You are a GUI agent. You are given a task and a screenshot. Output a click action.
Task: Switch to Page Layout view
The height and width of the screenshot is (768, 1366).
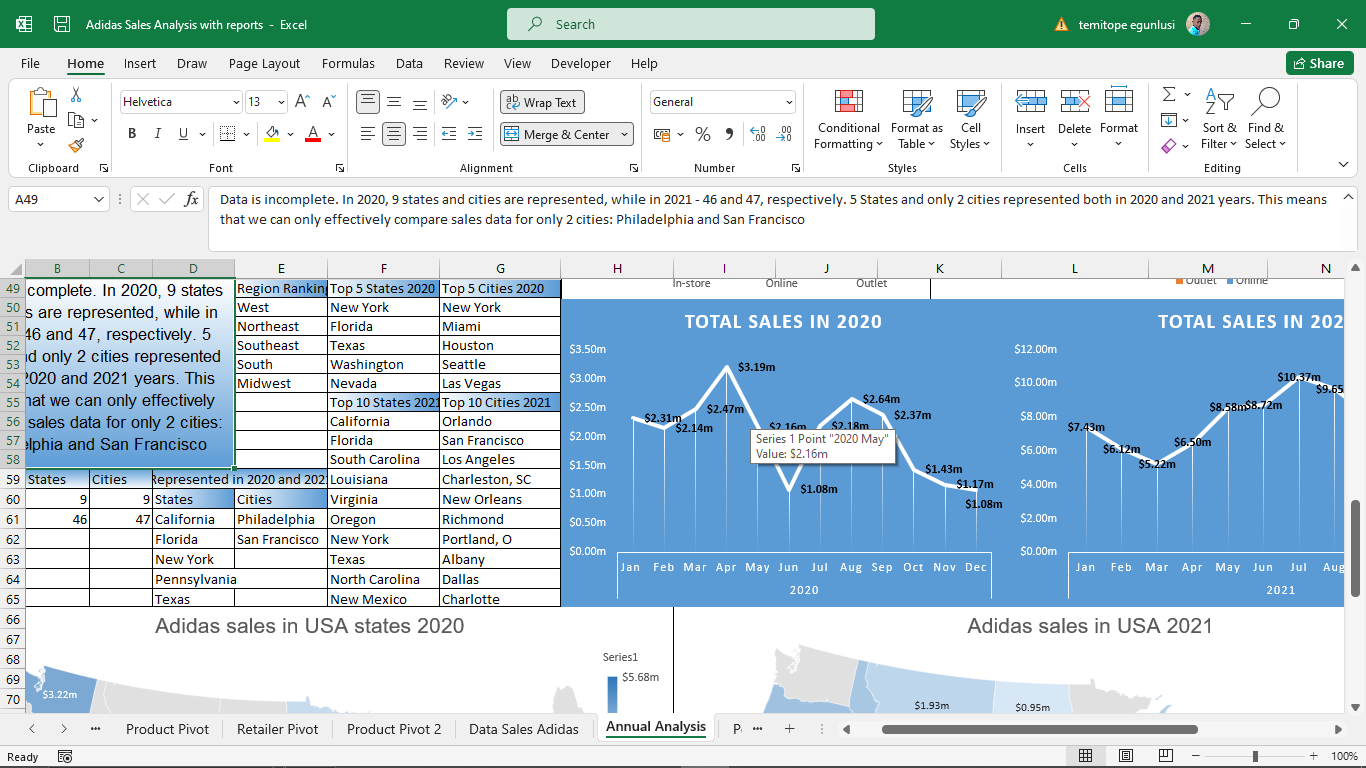(x=1126, y=756)
